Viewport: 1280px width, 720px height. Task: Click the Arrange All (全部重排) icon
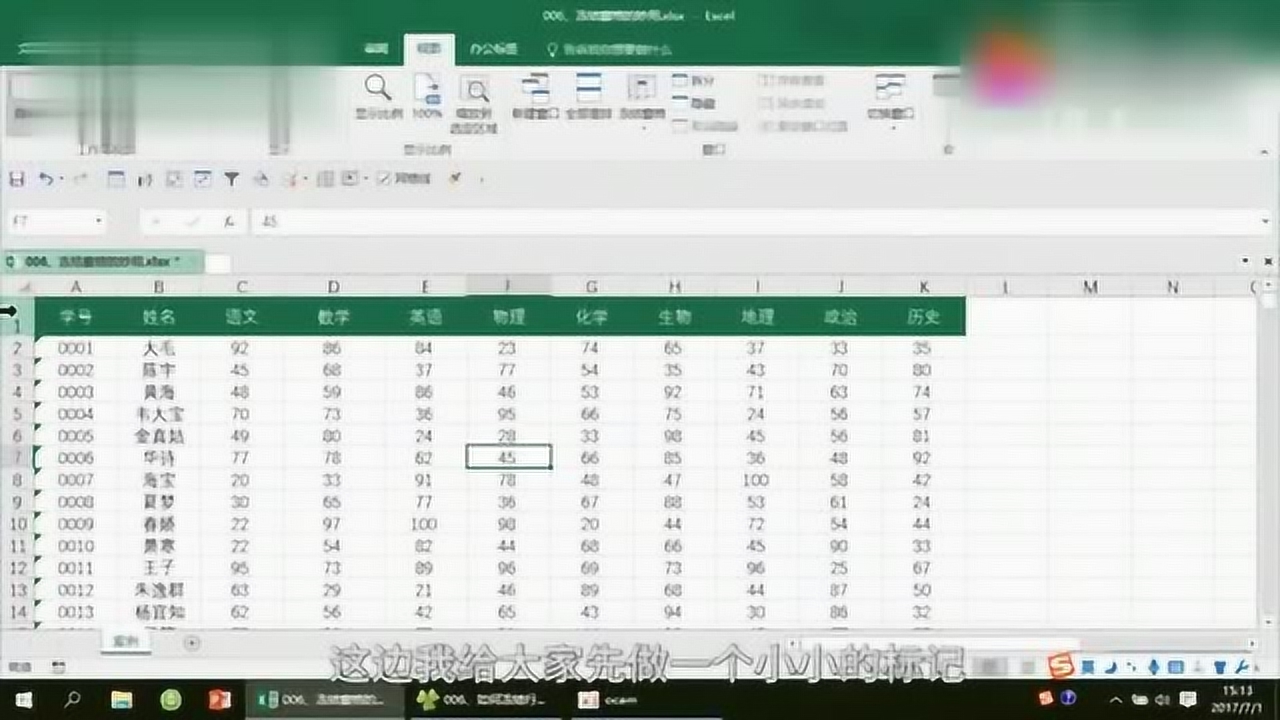588,97
